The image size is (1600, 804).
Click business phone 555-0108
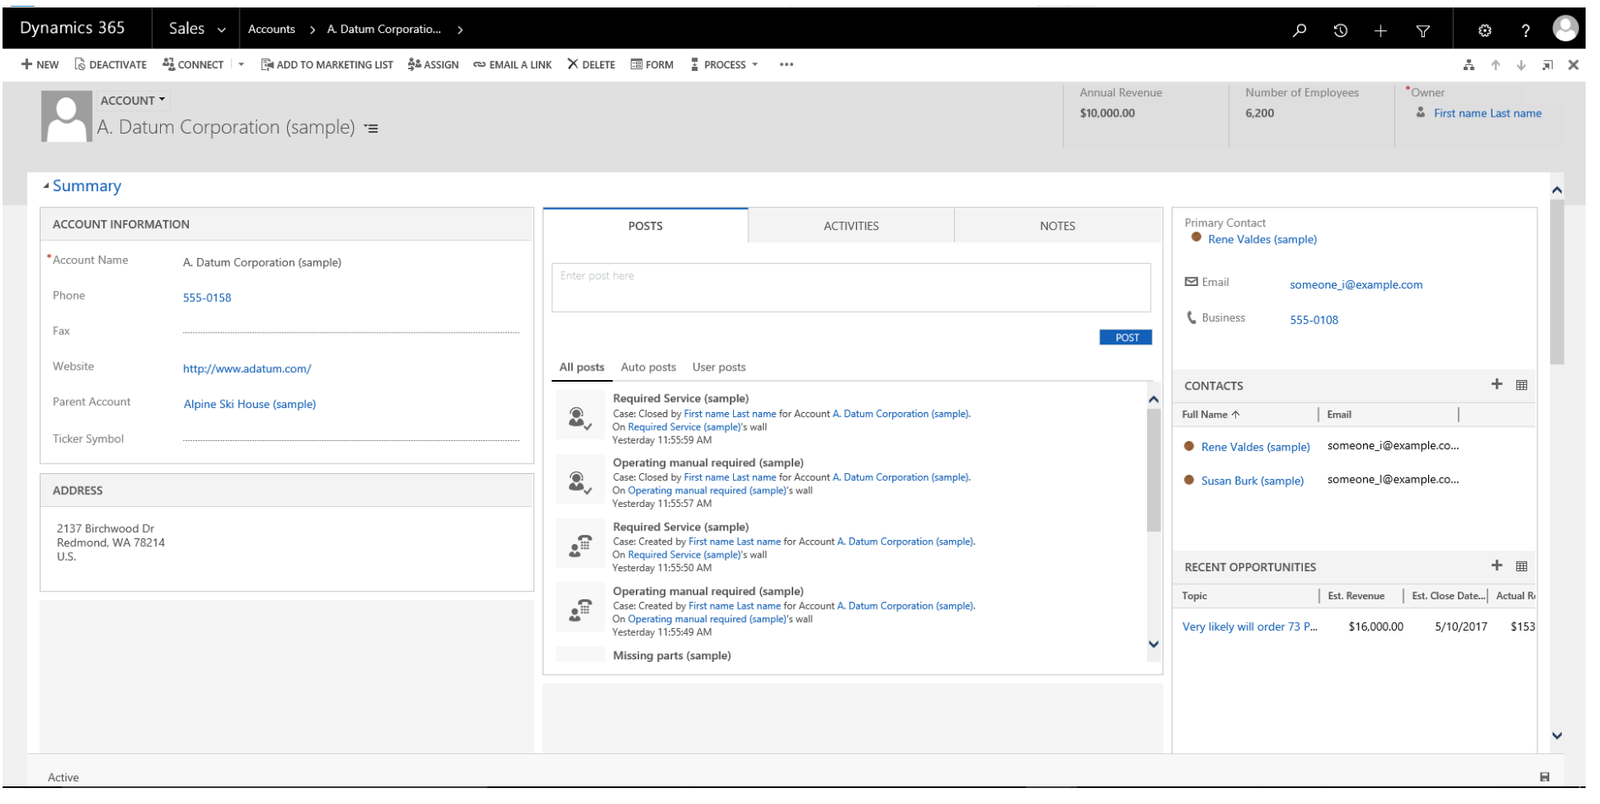pyautogui.click(x=1314, y=320)
